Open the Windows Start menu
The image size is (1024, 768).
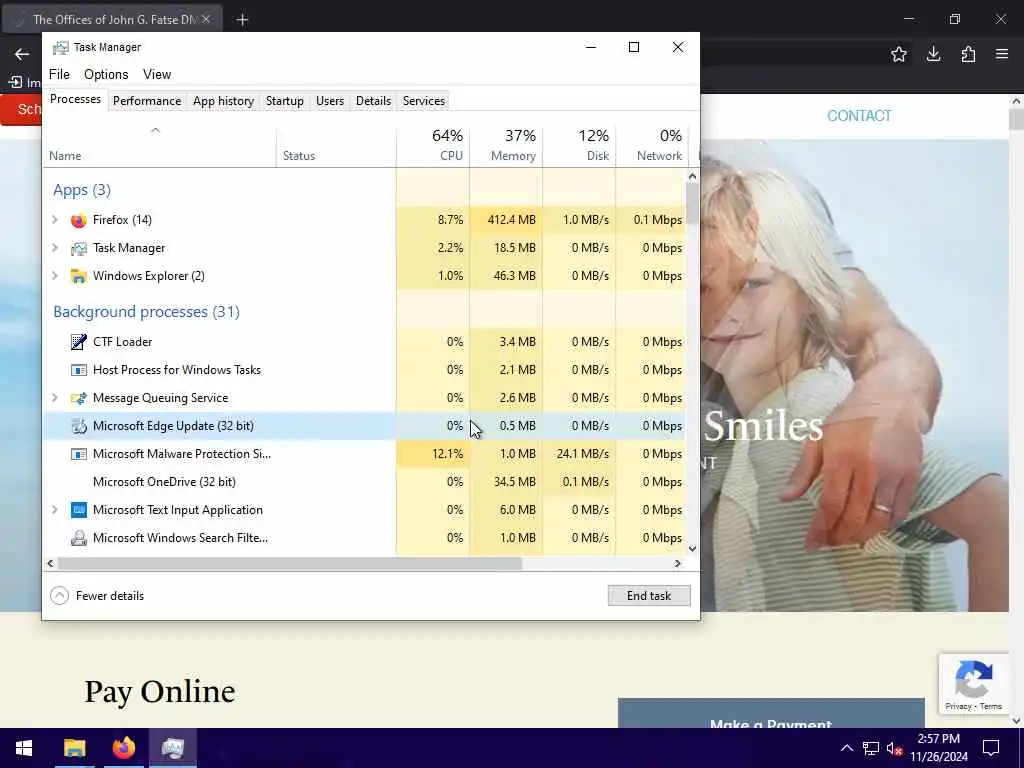[24, 748]
